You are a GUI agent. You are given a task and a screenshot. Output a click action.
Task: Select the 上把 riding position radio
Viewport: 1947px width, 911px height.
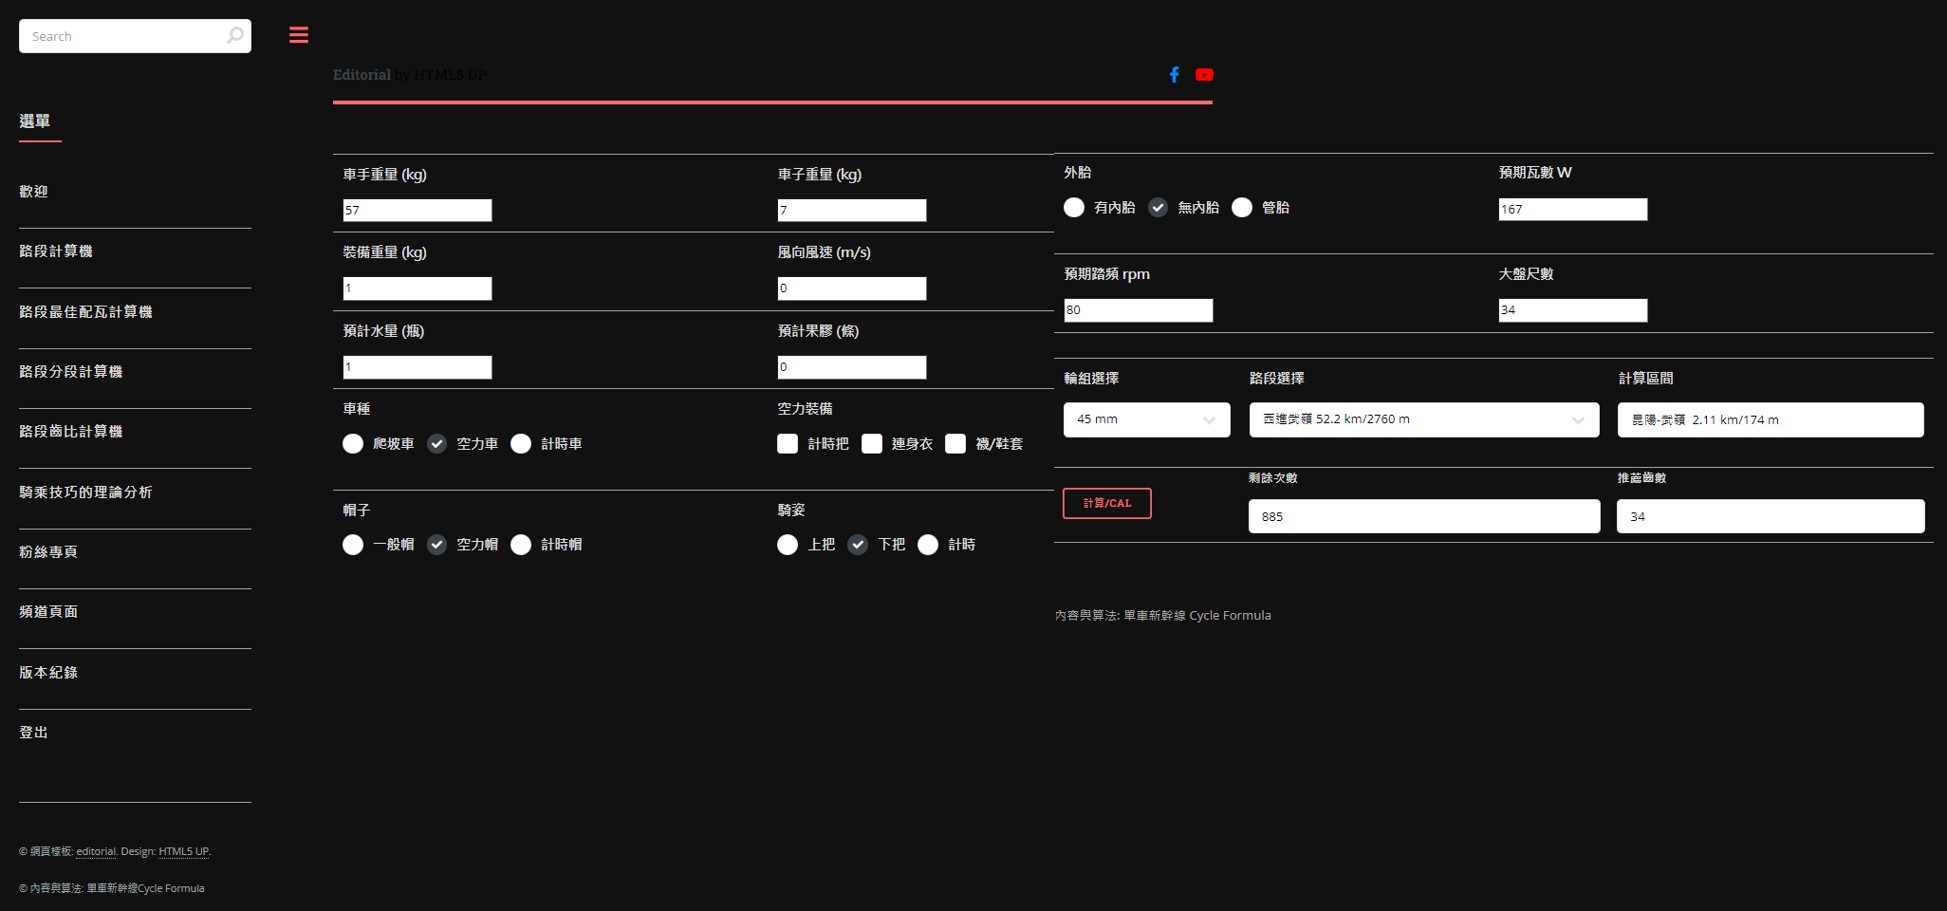[788, 545]
